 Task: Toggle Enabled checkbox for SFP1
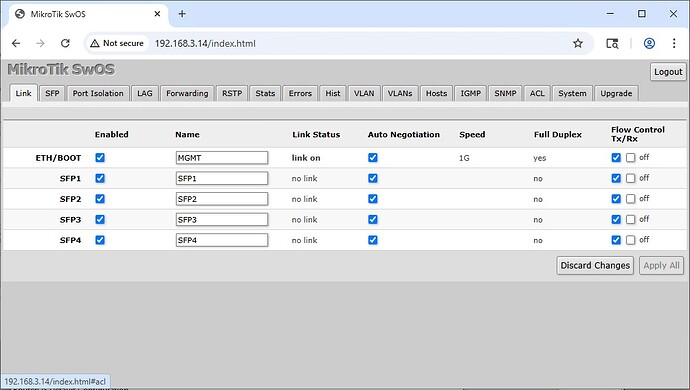tap(100, 178)
